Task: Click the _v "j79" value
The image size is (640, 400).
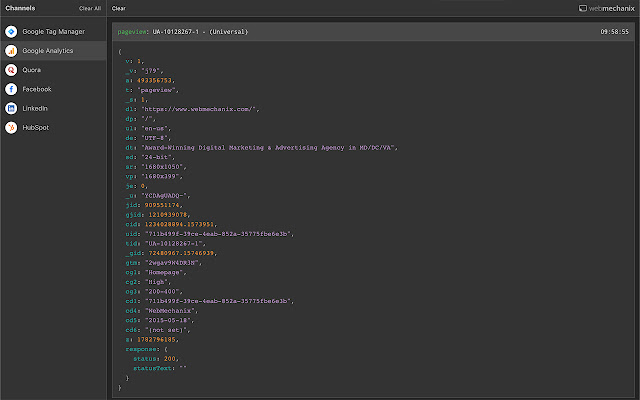Action: click(x=150, y=71)
